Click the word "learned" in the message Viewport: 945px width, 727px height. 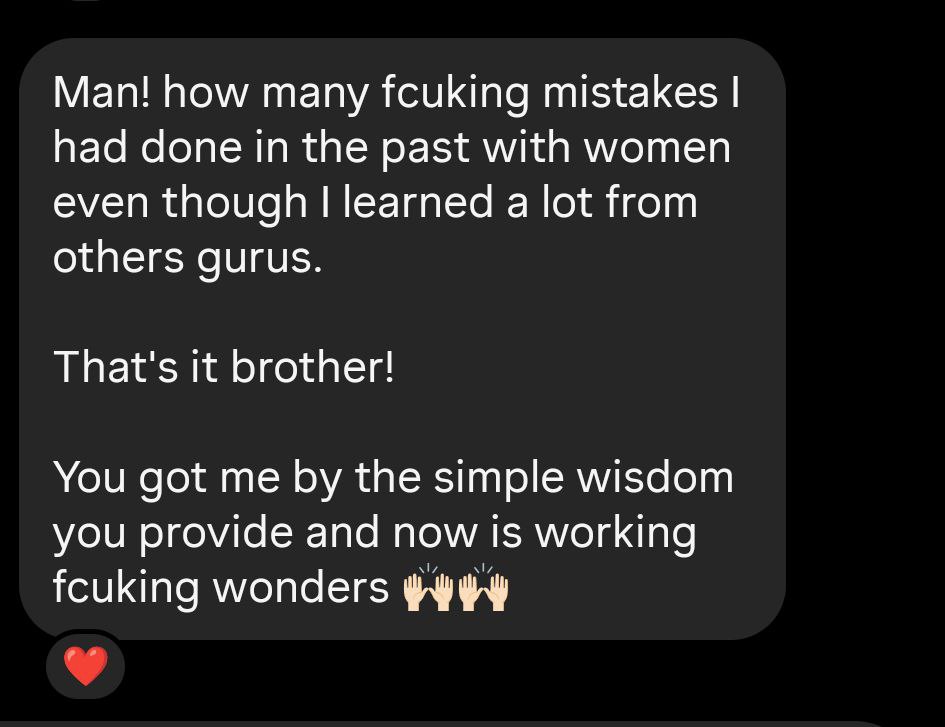(x=418, y=202)
